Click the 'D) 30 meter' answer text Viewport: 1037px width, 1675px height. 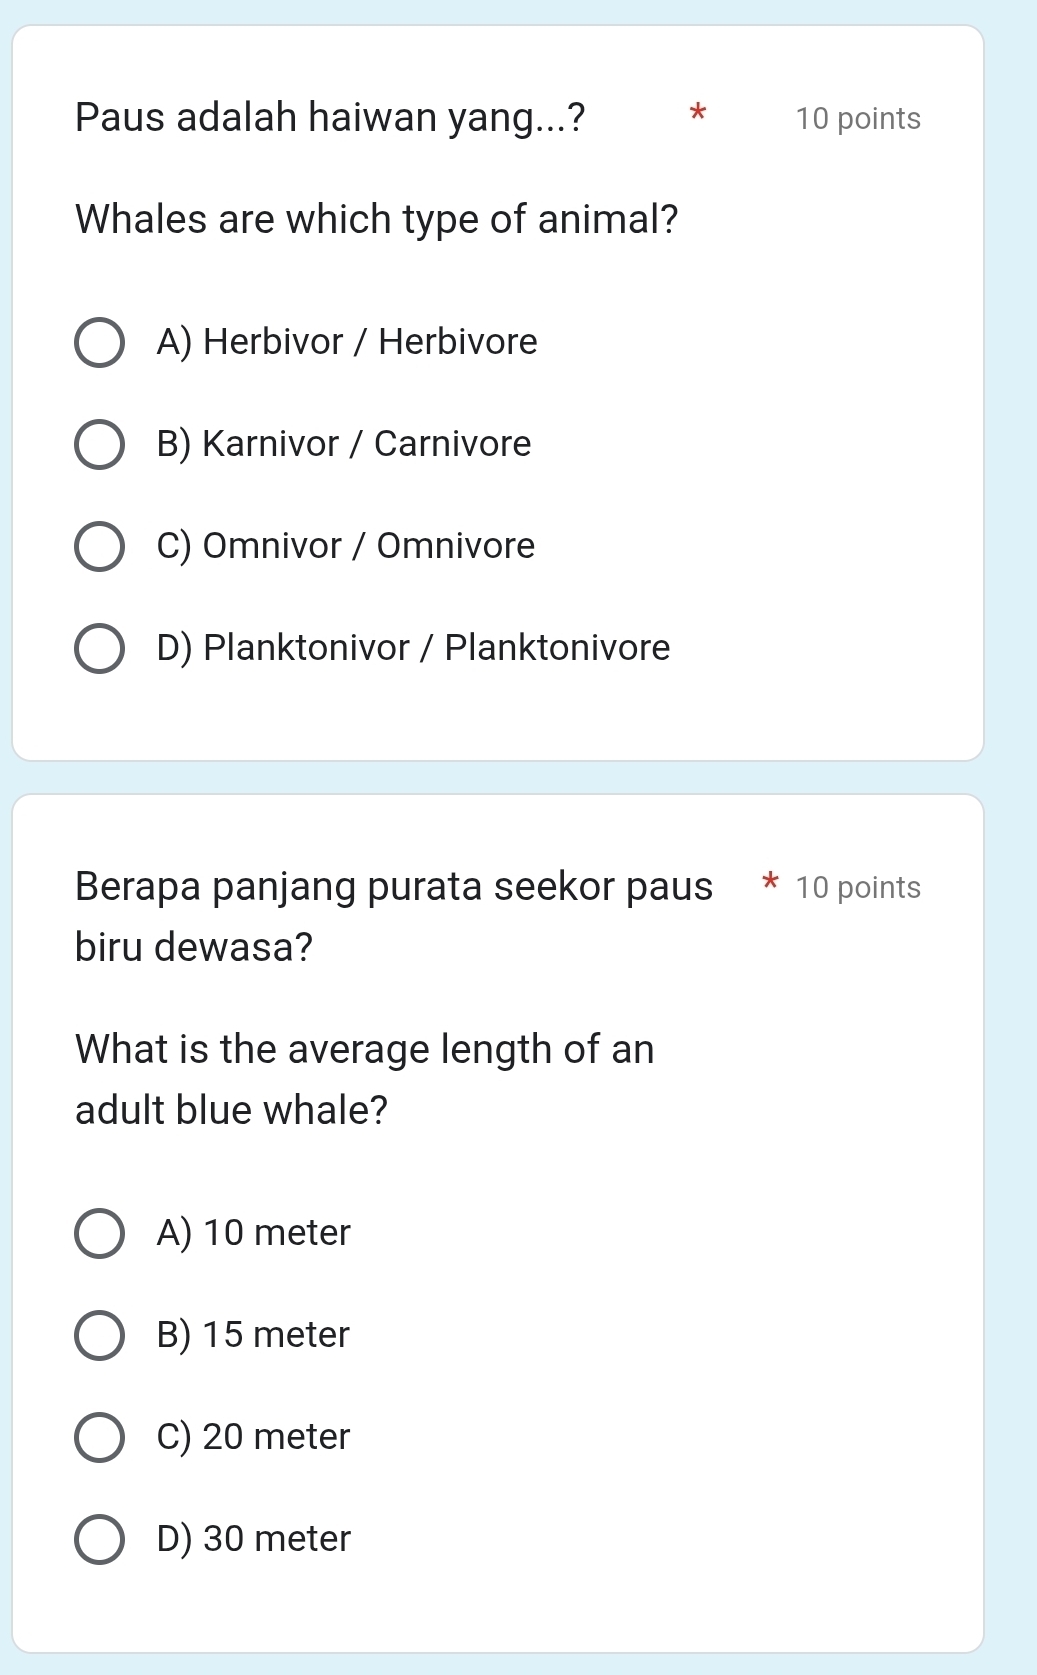pos(254,1539)
